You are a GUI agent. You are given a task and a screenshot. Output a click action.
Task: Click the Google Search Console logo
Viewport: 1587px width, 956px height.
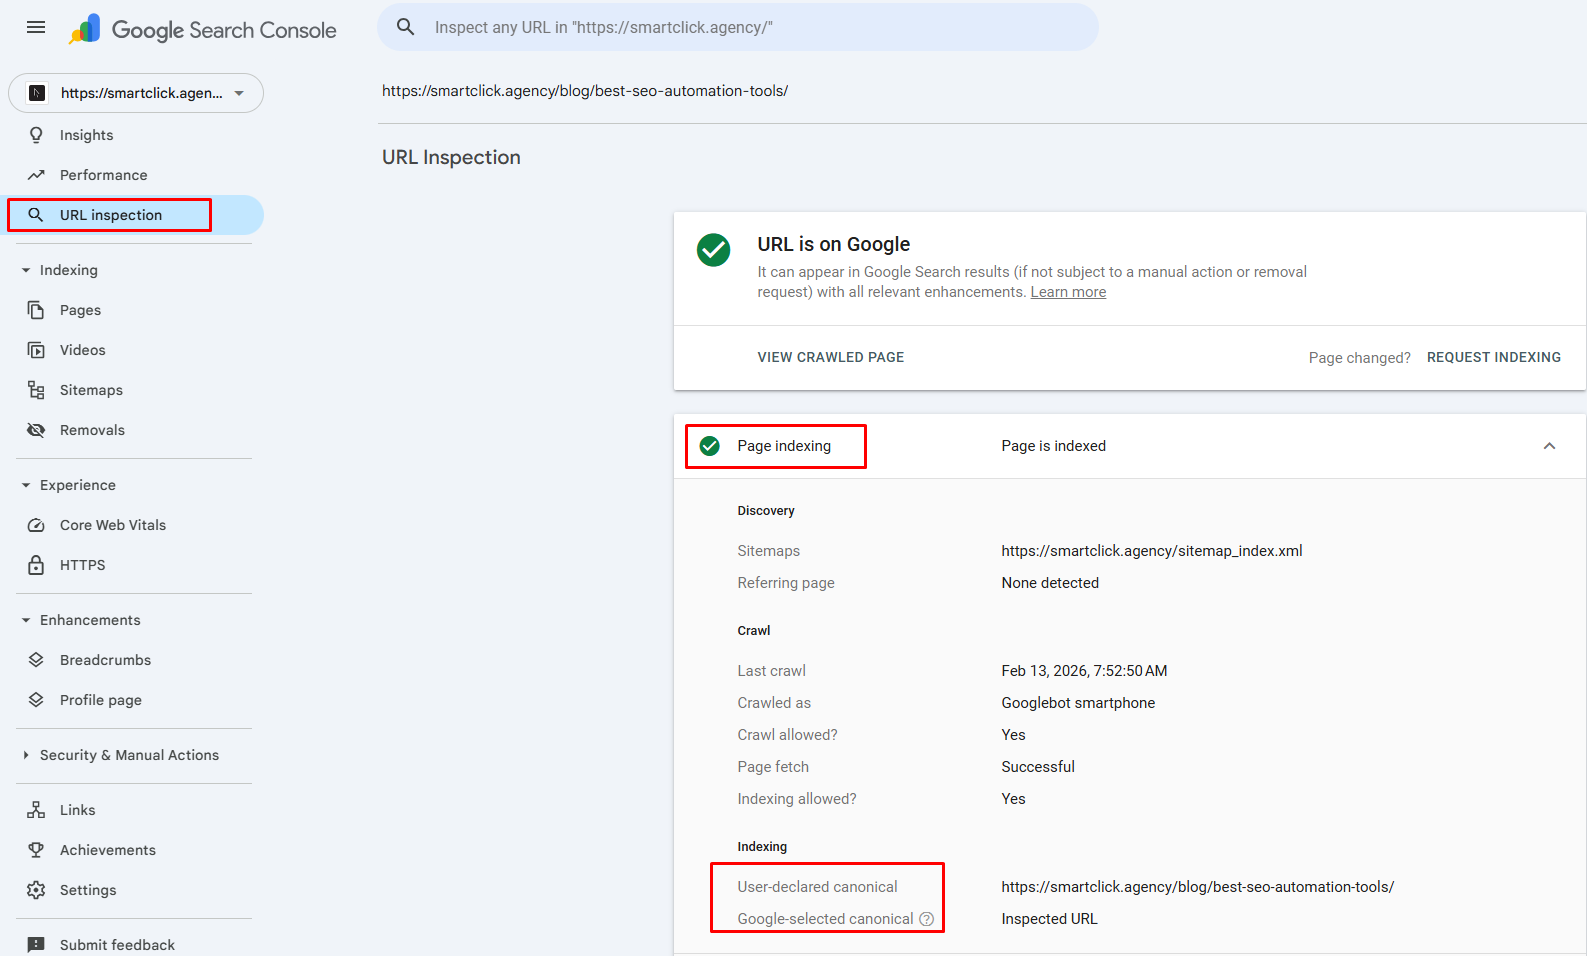[x=203, y=30]
